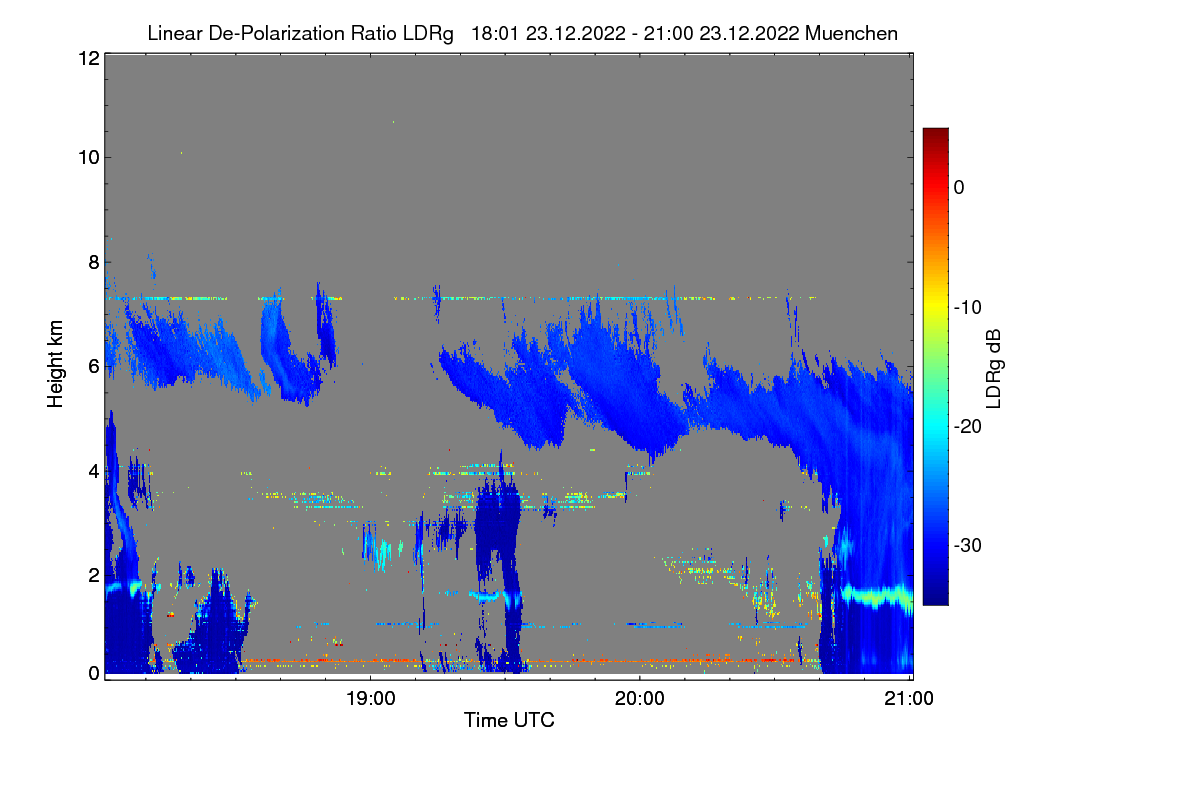This screenshot has width=1200, height=800.
Task: Click the '19:00' time tick label
Action: click(x=370, y=699)
